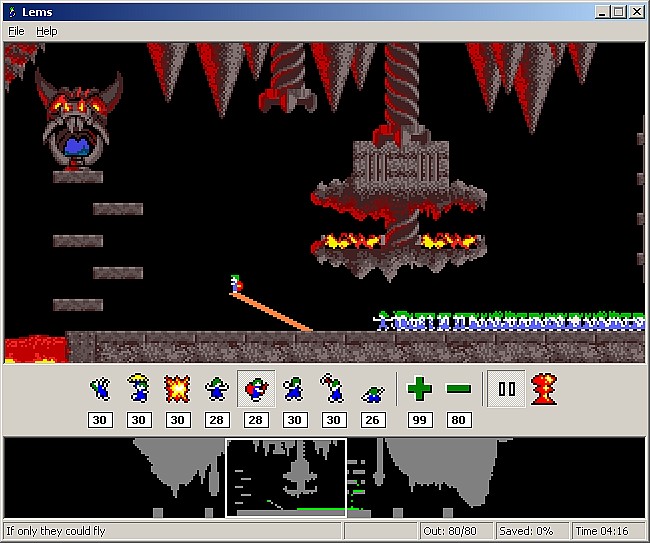The height and width of the screenshot is (543, 650).
Task: Click the climber count box showing 30
Action: 100,420
